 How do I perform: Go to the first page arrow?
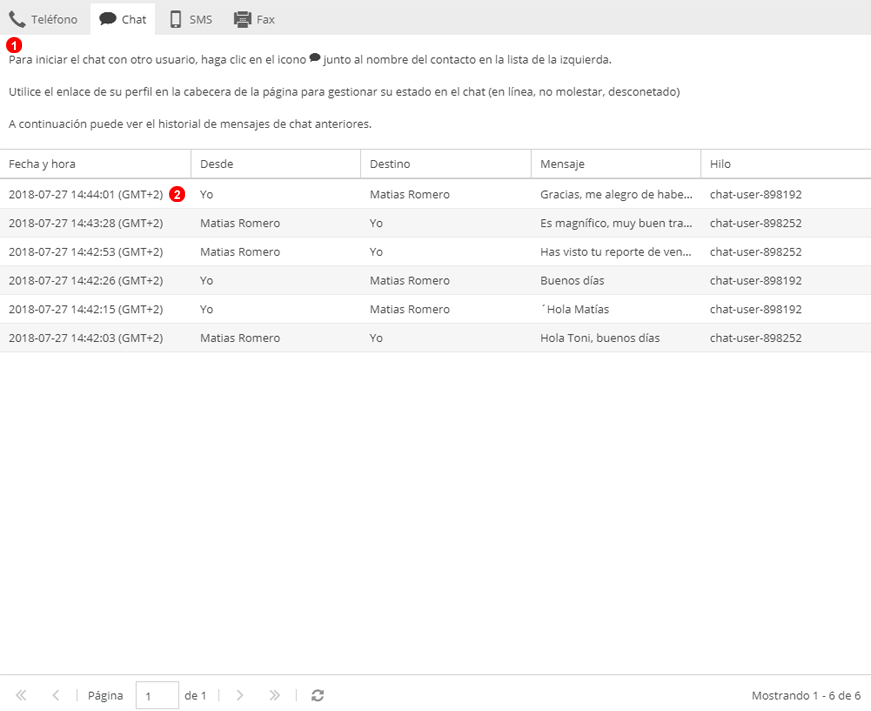(x=21, y=695)
